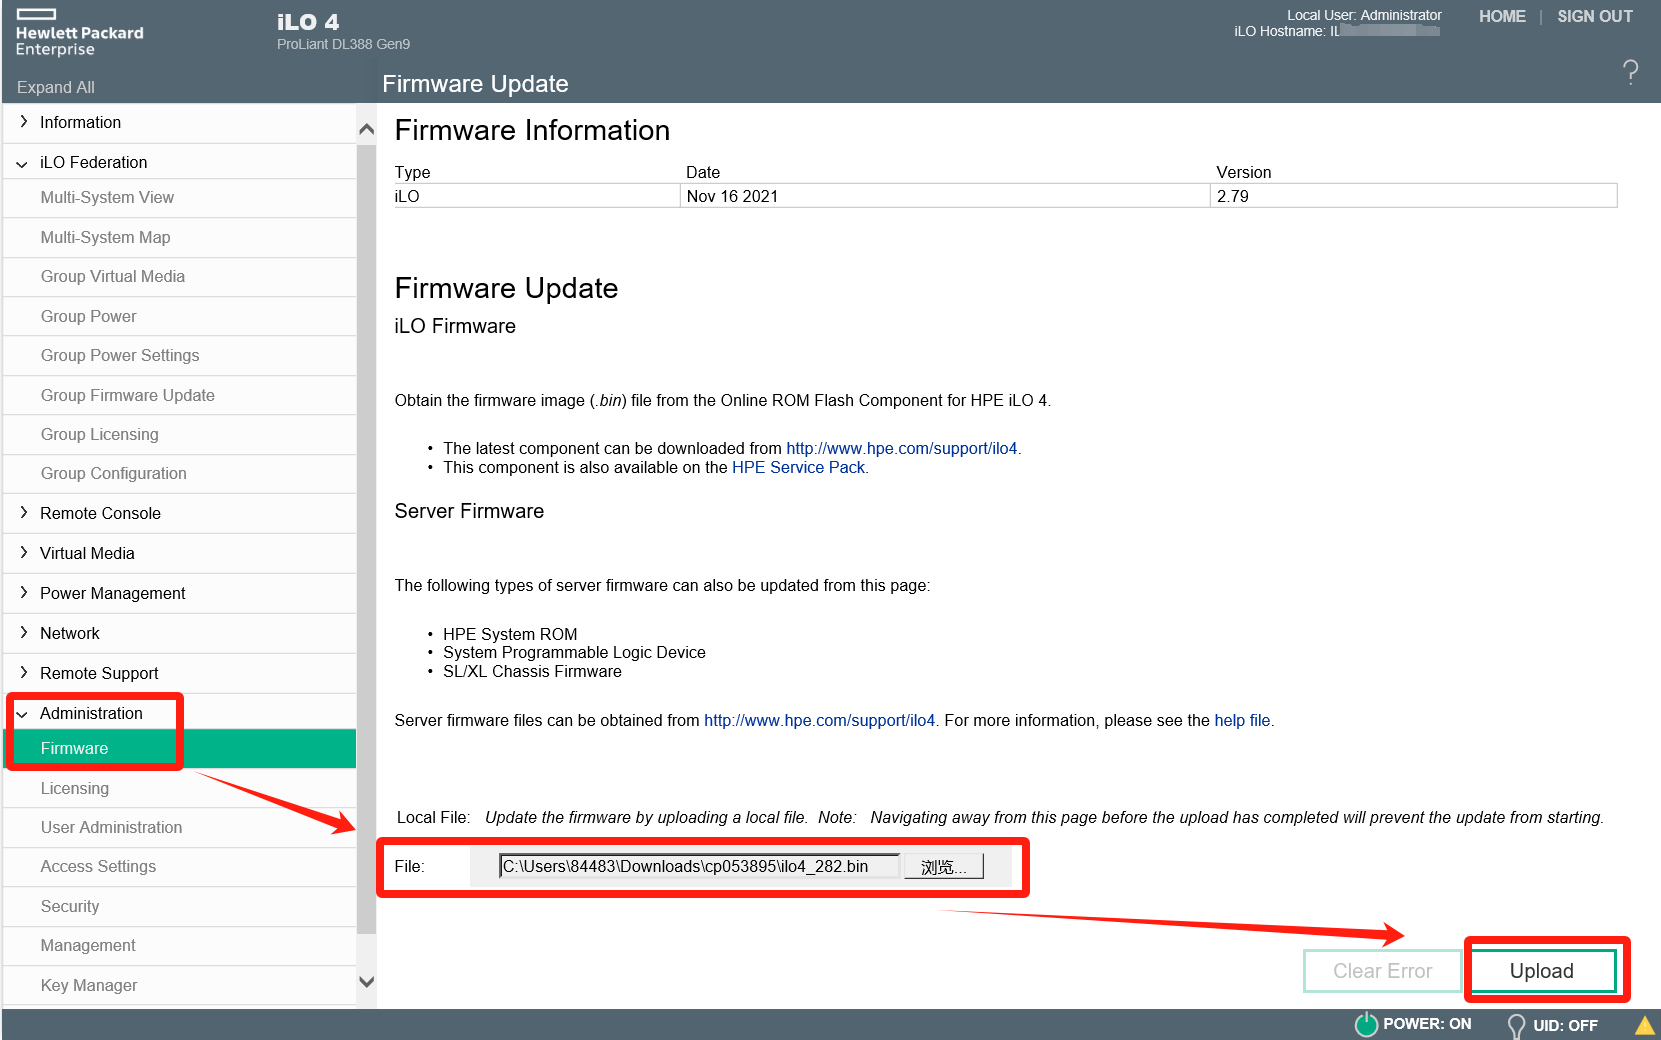Image resolution: width=1661 pixels, height=1040 pixels.
Task: Click the power status icon
Action: (1366, 1024)
